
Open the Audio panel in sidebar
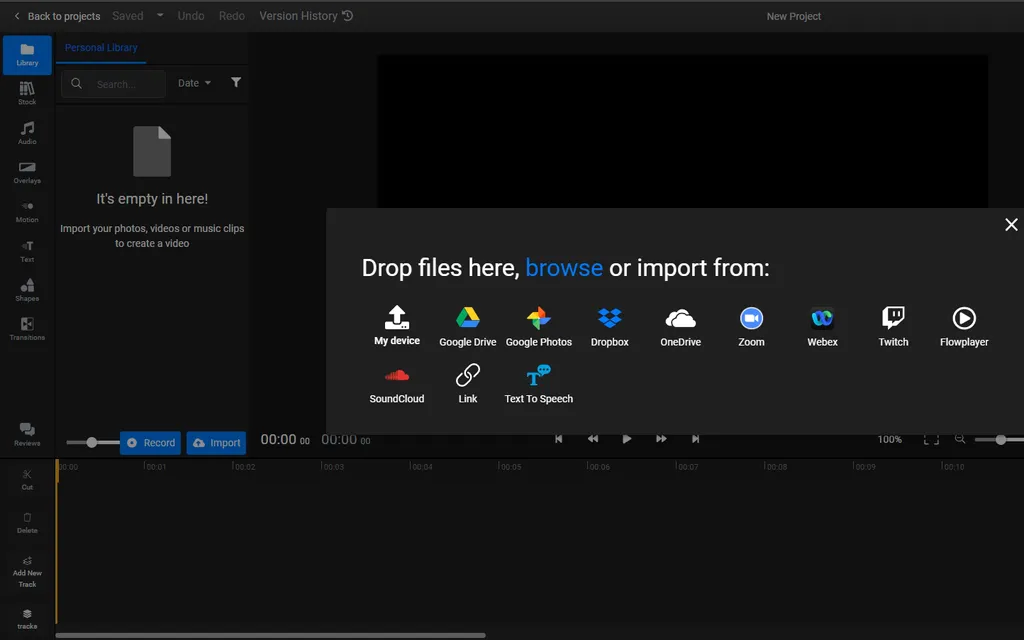27,133
